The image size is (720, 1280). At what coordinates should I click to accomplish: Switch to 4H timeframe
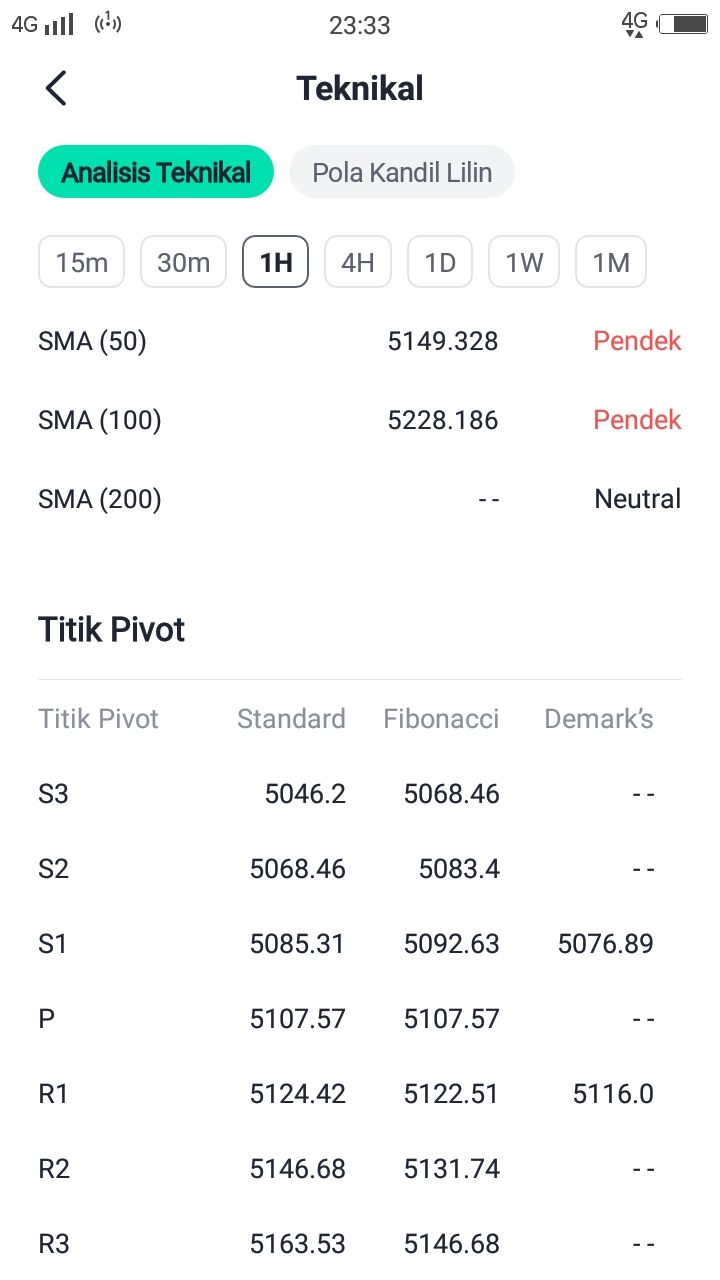coord(358,262)
